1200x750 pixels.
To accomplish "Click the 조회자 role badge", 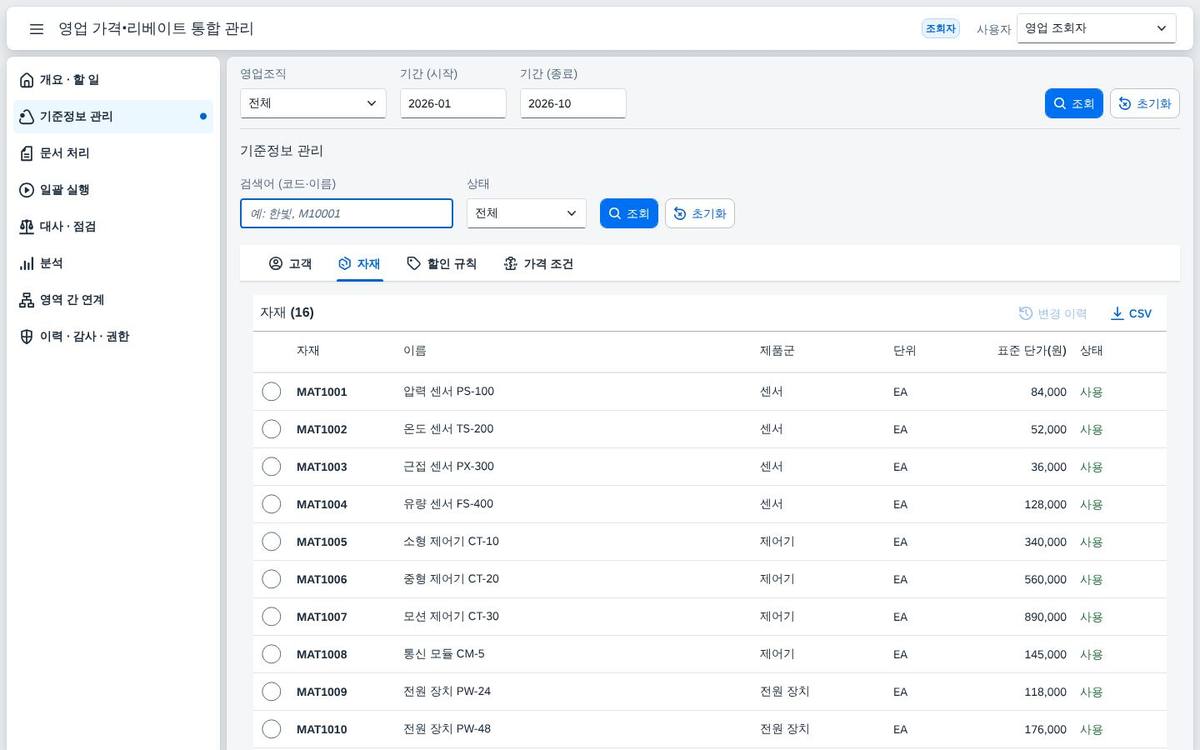I will tap(940, 29).
